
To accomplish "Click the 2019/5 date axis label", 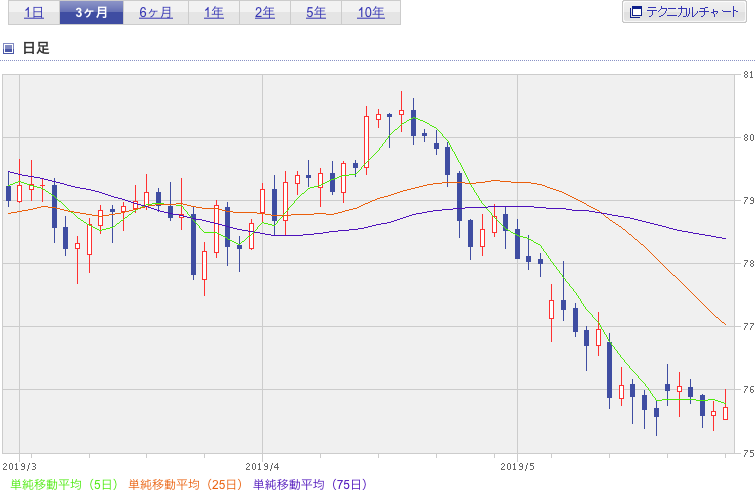I will [x=517, y=467].
